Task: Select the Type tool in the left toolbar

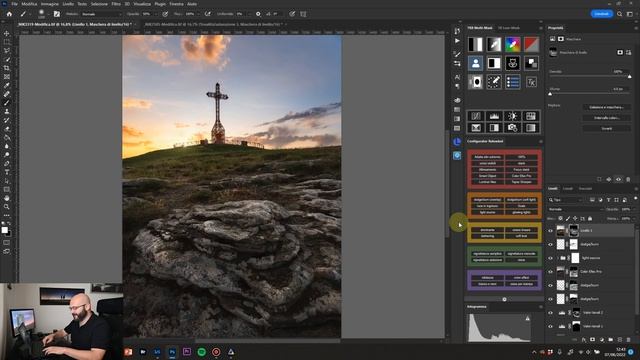Action: (7, 172)
